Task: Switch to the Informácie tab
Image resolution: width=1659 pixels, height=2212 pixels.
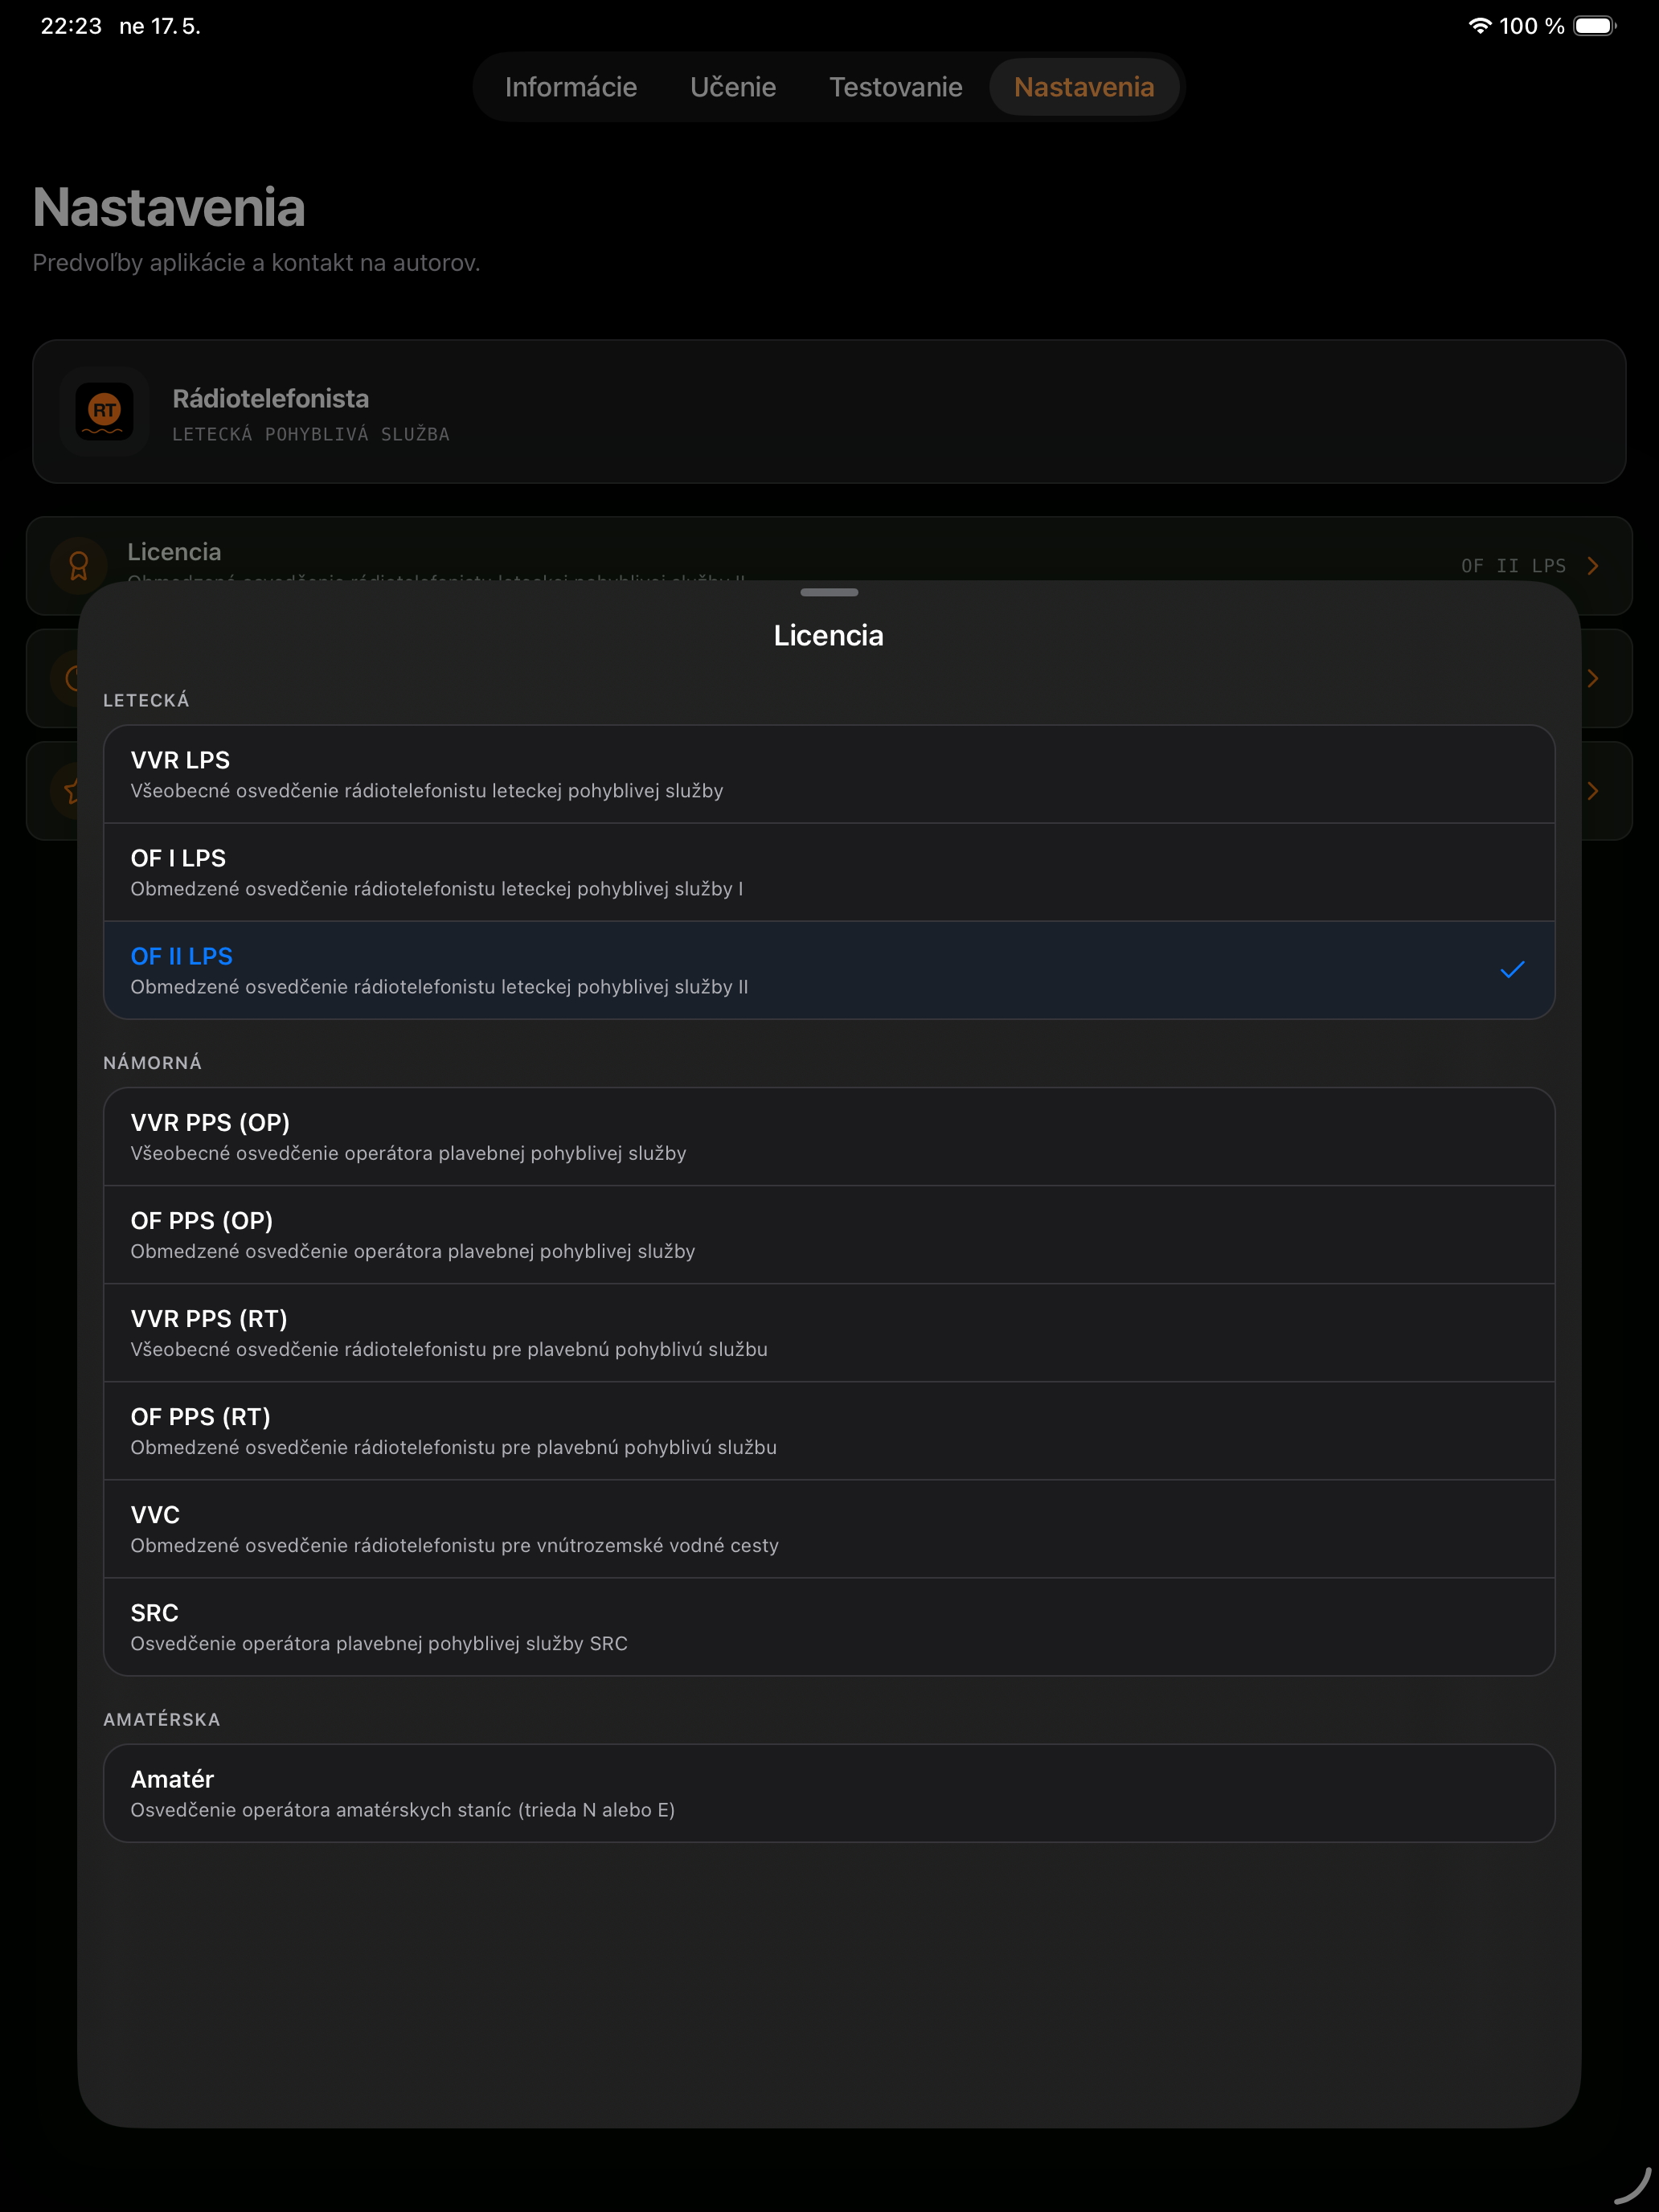Action: click(570, 87)
